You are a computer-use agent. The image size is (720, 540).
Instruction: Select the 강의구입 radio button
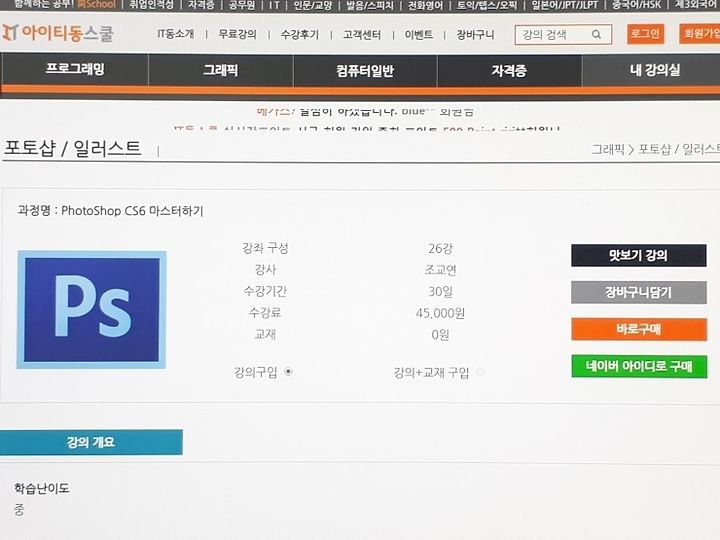288,371
